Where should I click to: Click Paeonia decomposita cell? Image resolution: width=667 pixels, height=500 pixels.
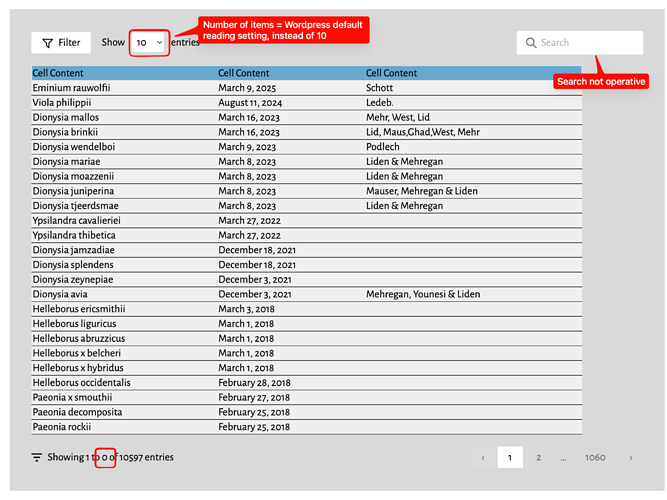[x=77, y=412]
